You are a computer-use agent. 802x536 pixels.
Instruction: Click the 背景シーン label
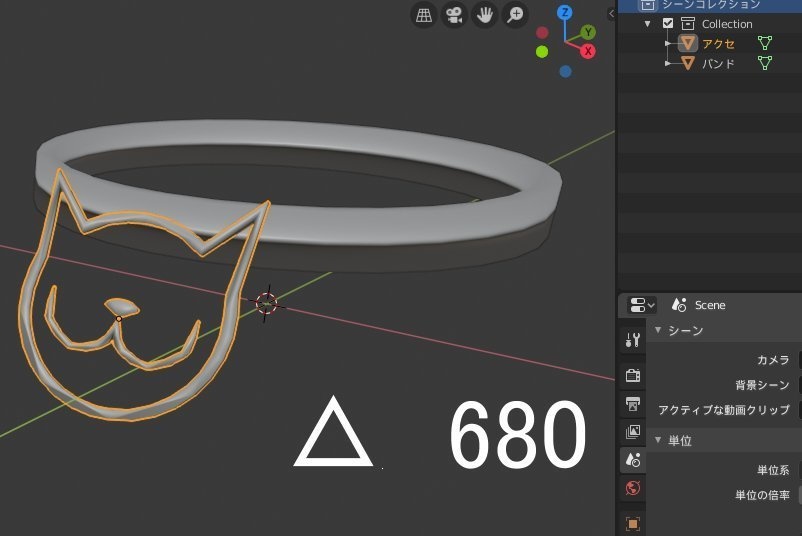point(762,385)
